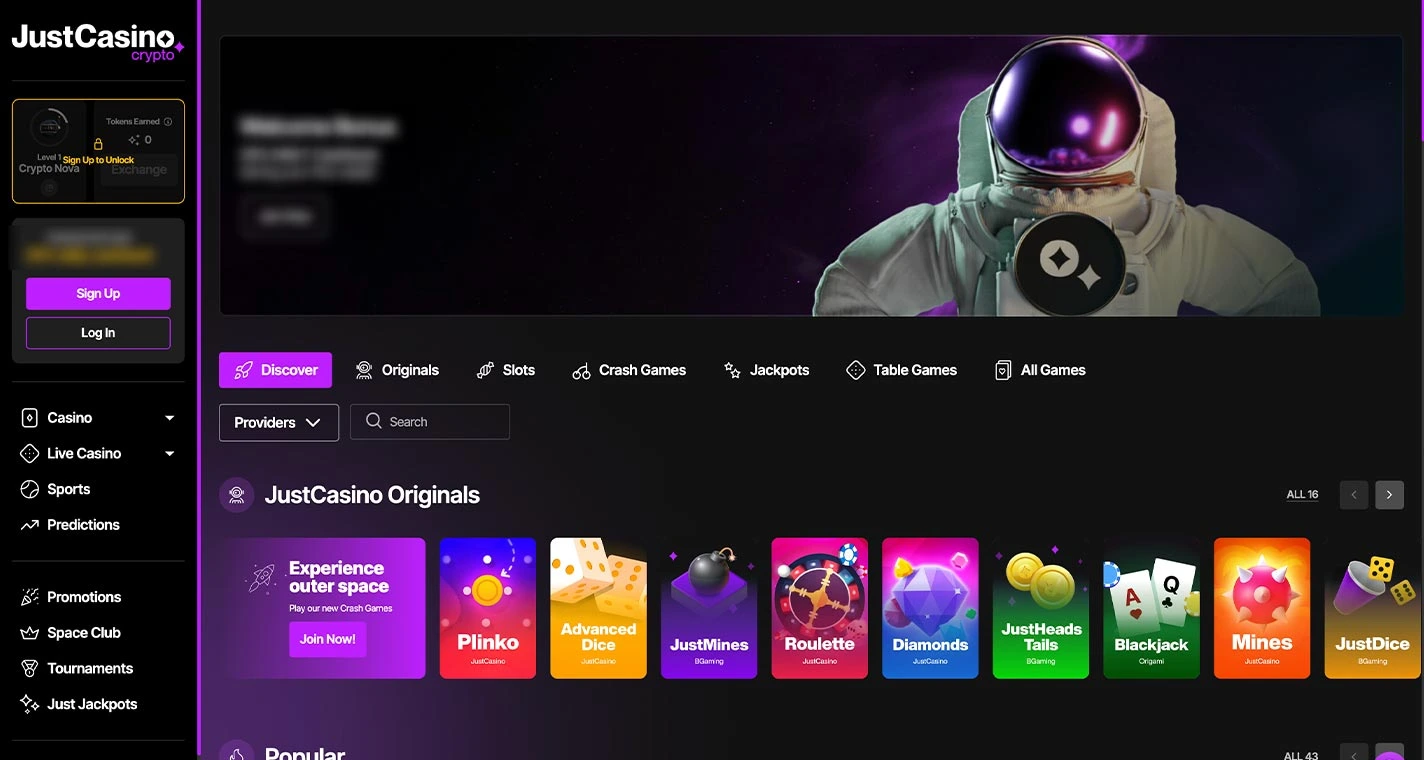Screen dimensions: 1424x760
Task: Click the Exchange button in level card
Action: (x=139, y=170)
